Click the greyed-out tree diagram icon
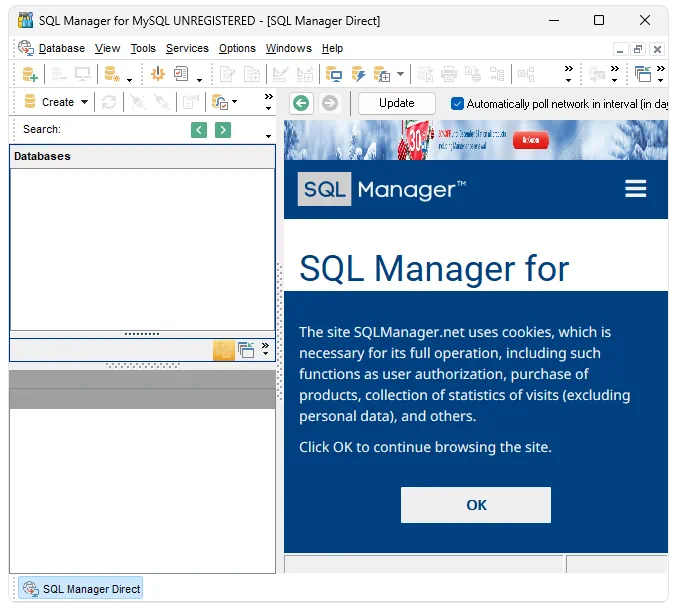 [497, 74]
